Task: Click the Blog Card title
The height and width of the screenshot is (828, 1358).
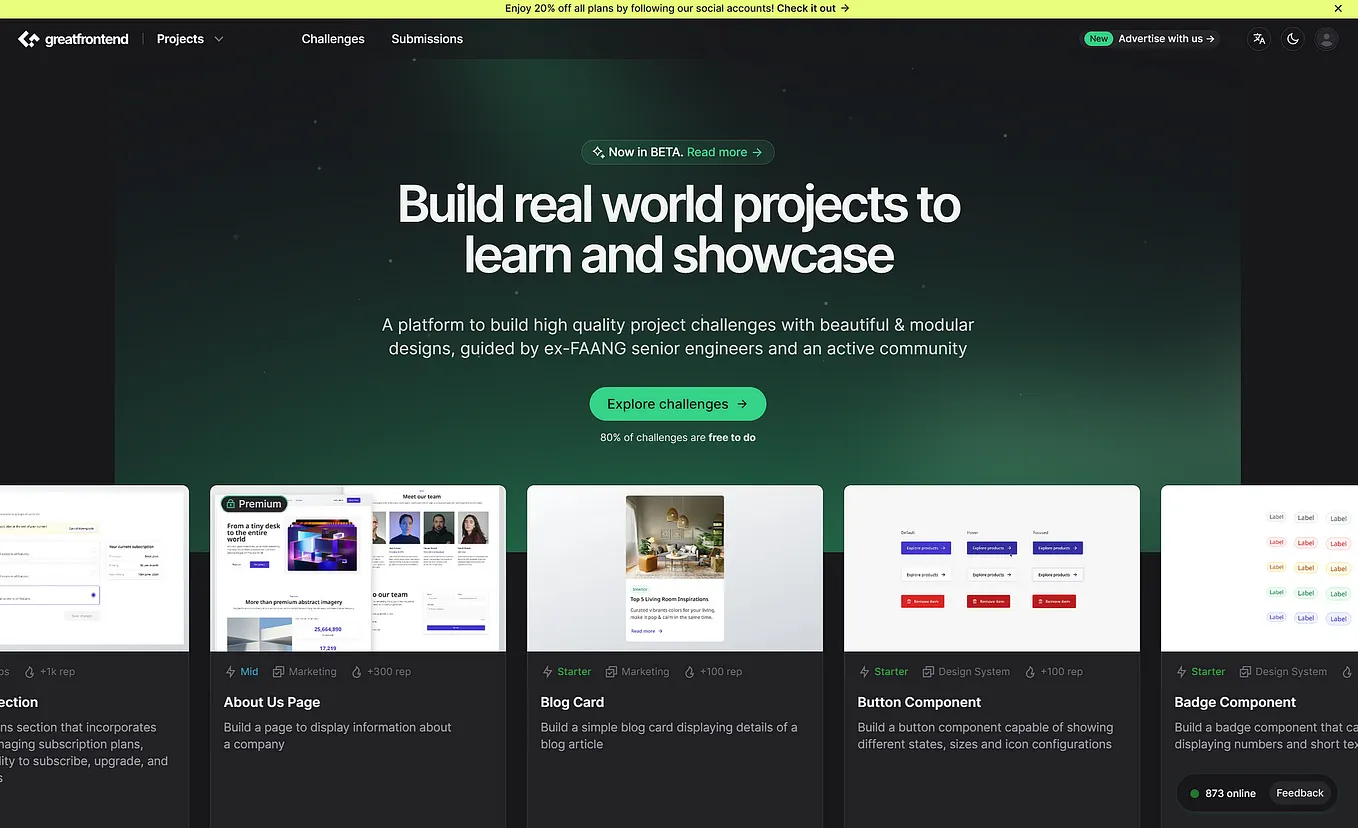Action: pyautogui.click(x=573, y=702)
